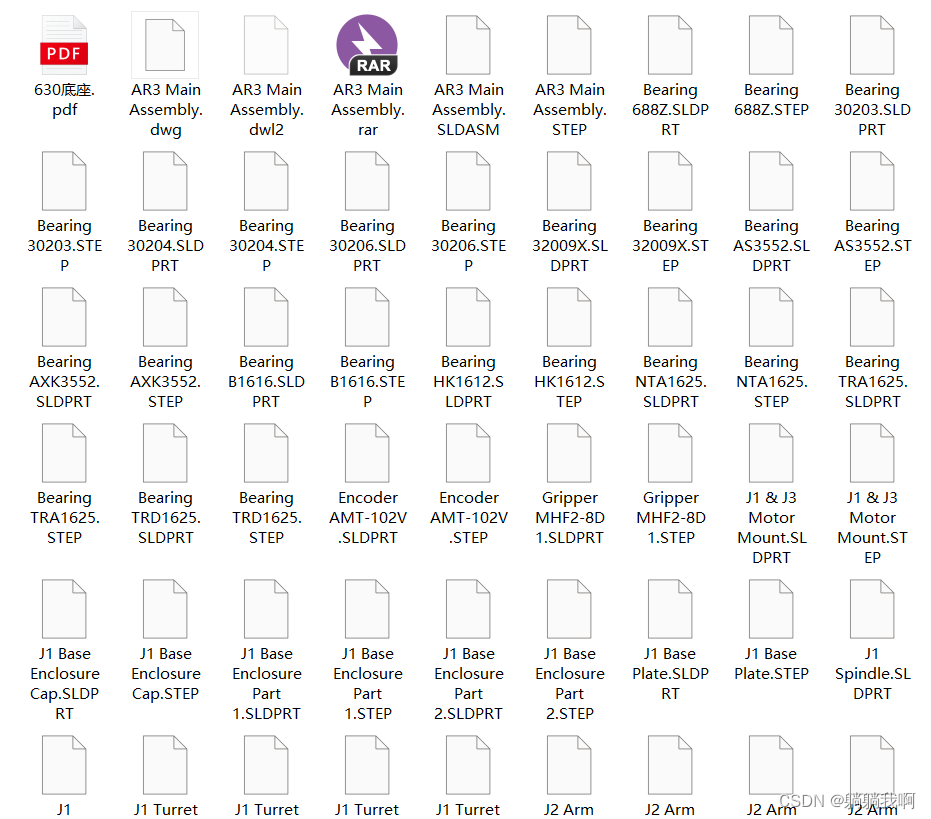Select the Bearing 30206.STEP file icon
The image size is (931, 819).
468,181
